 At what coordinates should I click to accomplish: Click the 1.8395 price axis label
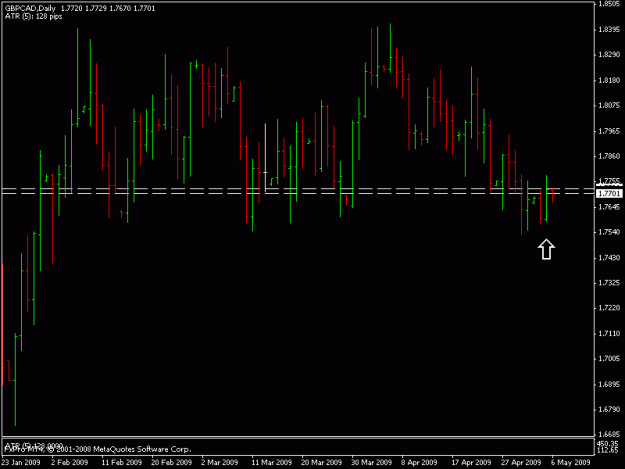(609, 29)
